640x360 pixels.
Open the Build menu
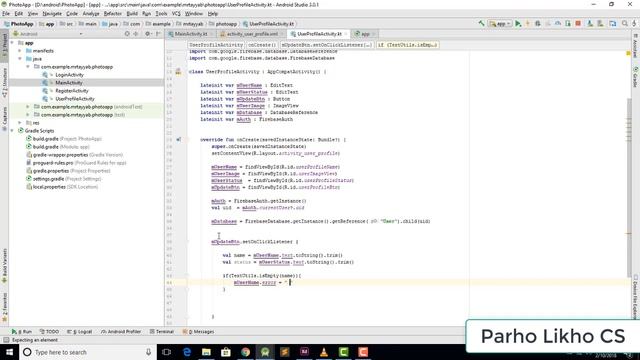click(x=132, y=13)
